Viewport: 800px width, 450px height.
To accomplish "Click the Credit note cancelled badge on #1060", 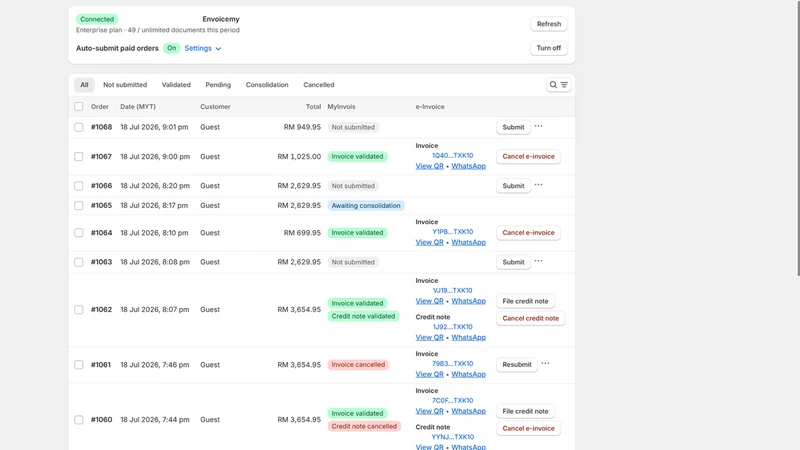I will tap(364, 427).
